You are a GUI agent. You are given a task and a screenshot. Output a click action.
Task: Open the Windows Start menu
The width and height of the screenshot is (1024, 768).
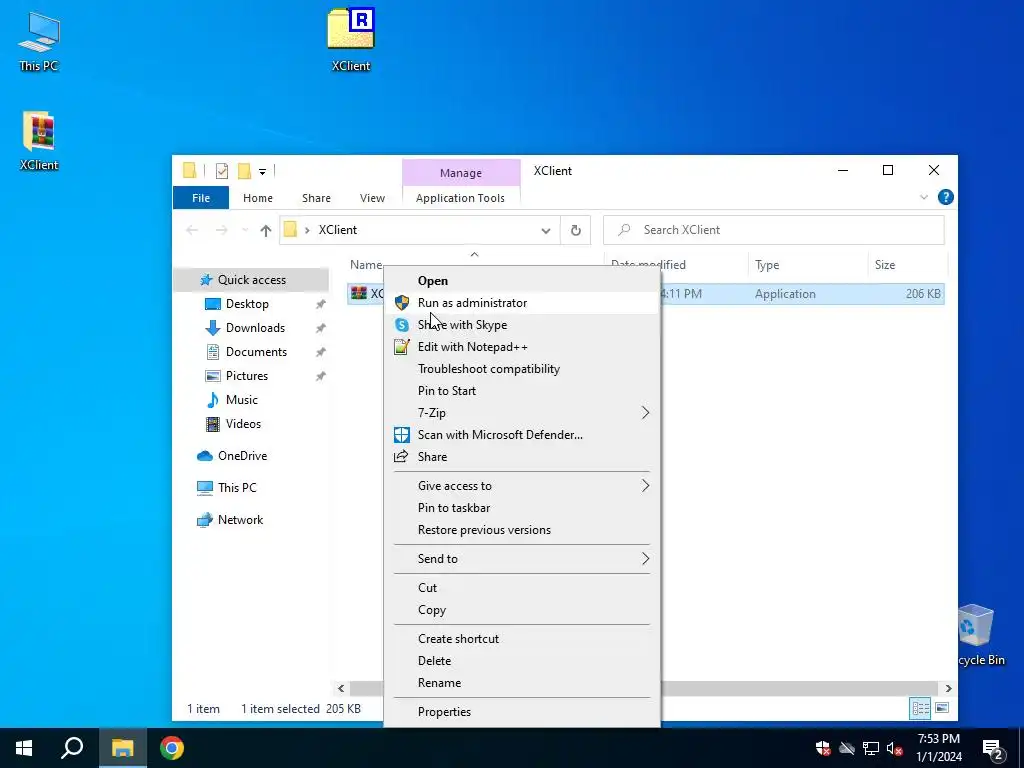point(24,748)
